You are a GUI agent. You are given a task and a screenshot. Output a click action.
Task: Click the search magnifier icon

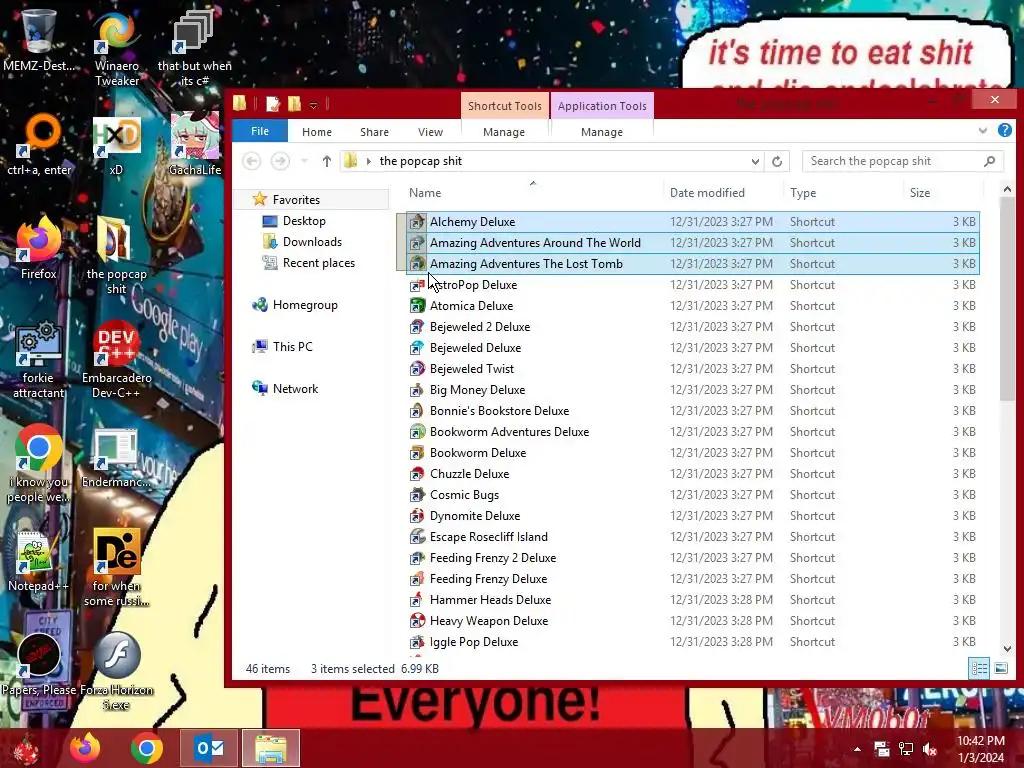click(989, 161)
